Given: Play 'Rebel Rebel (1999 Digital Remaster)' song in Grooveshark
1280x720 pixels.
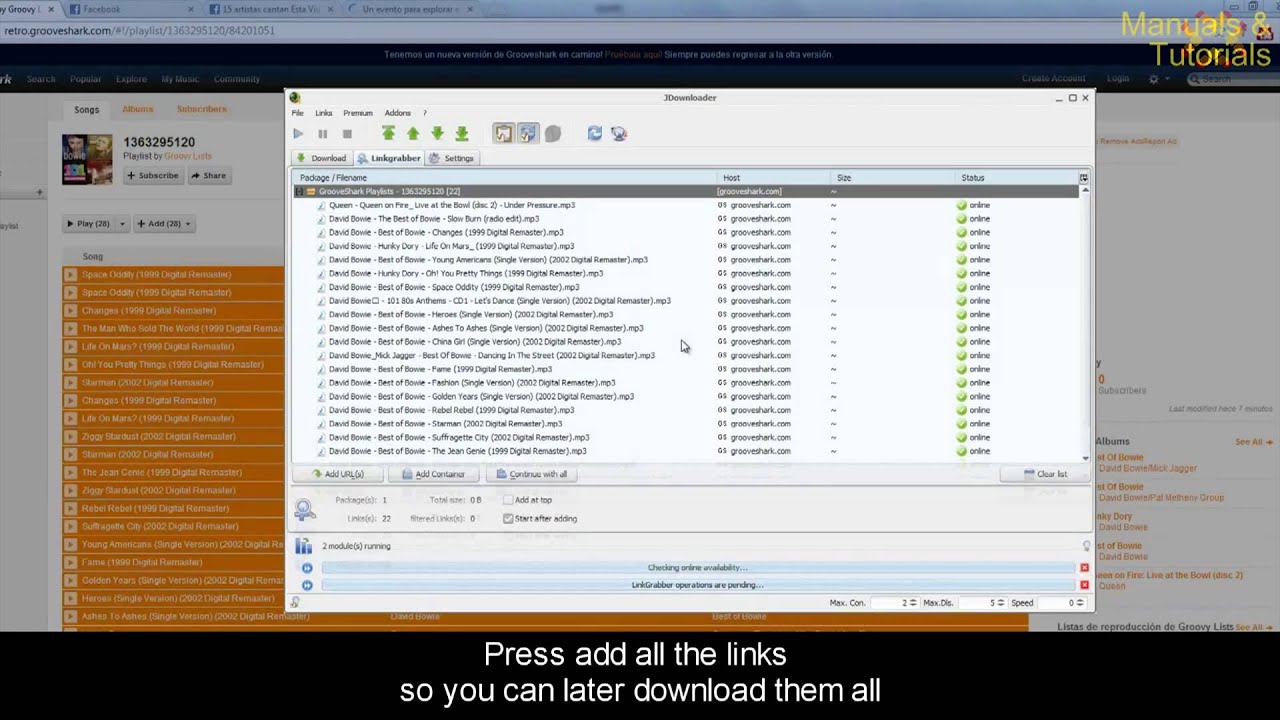Looking at the screenshot, I should [x=70, y=508].
